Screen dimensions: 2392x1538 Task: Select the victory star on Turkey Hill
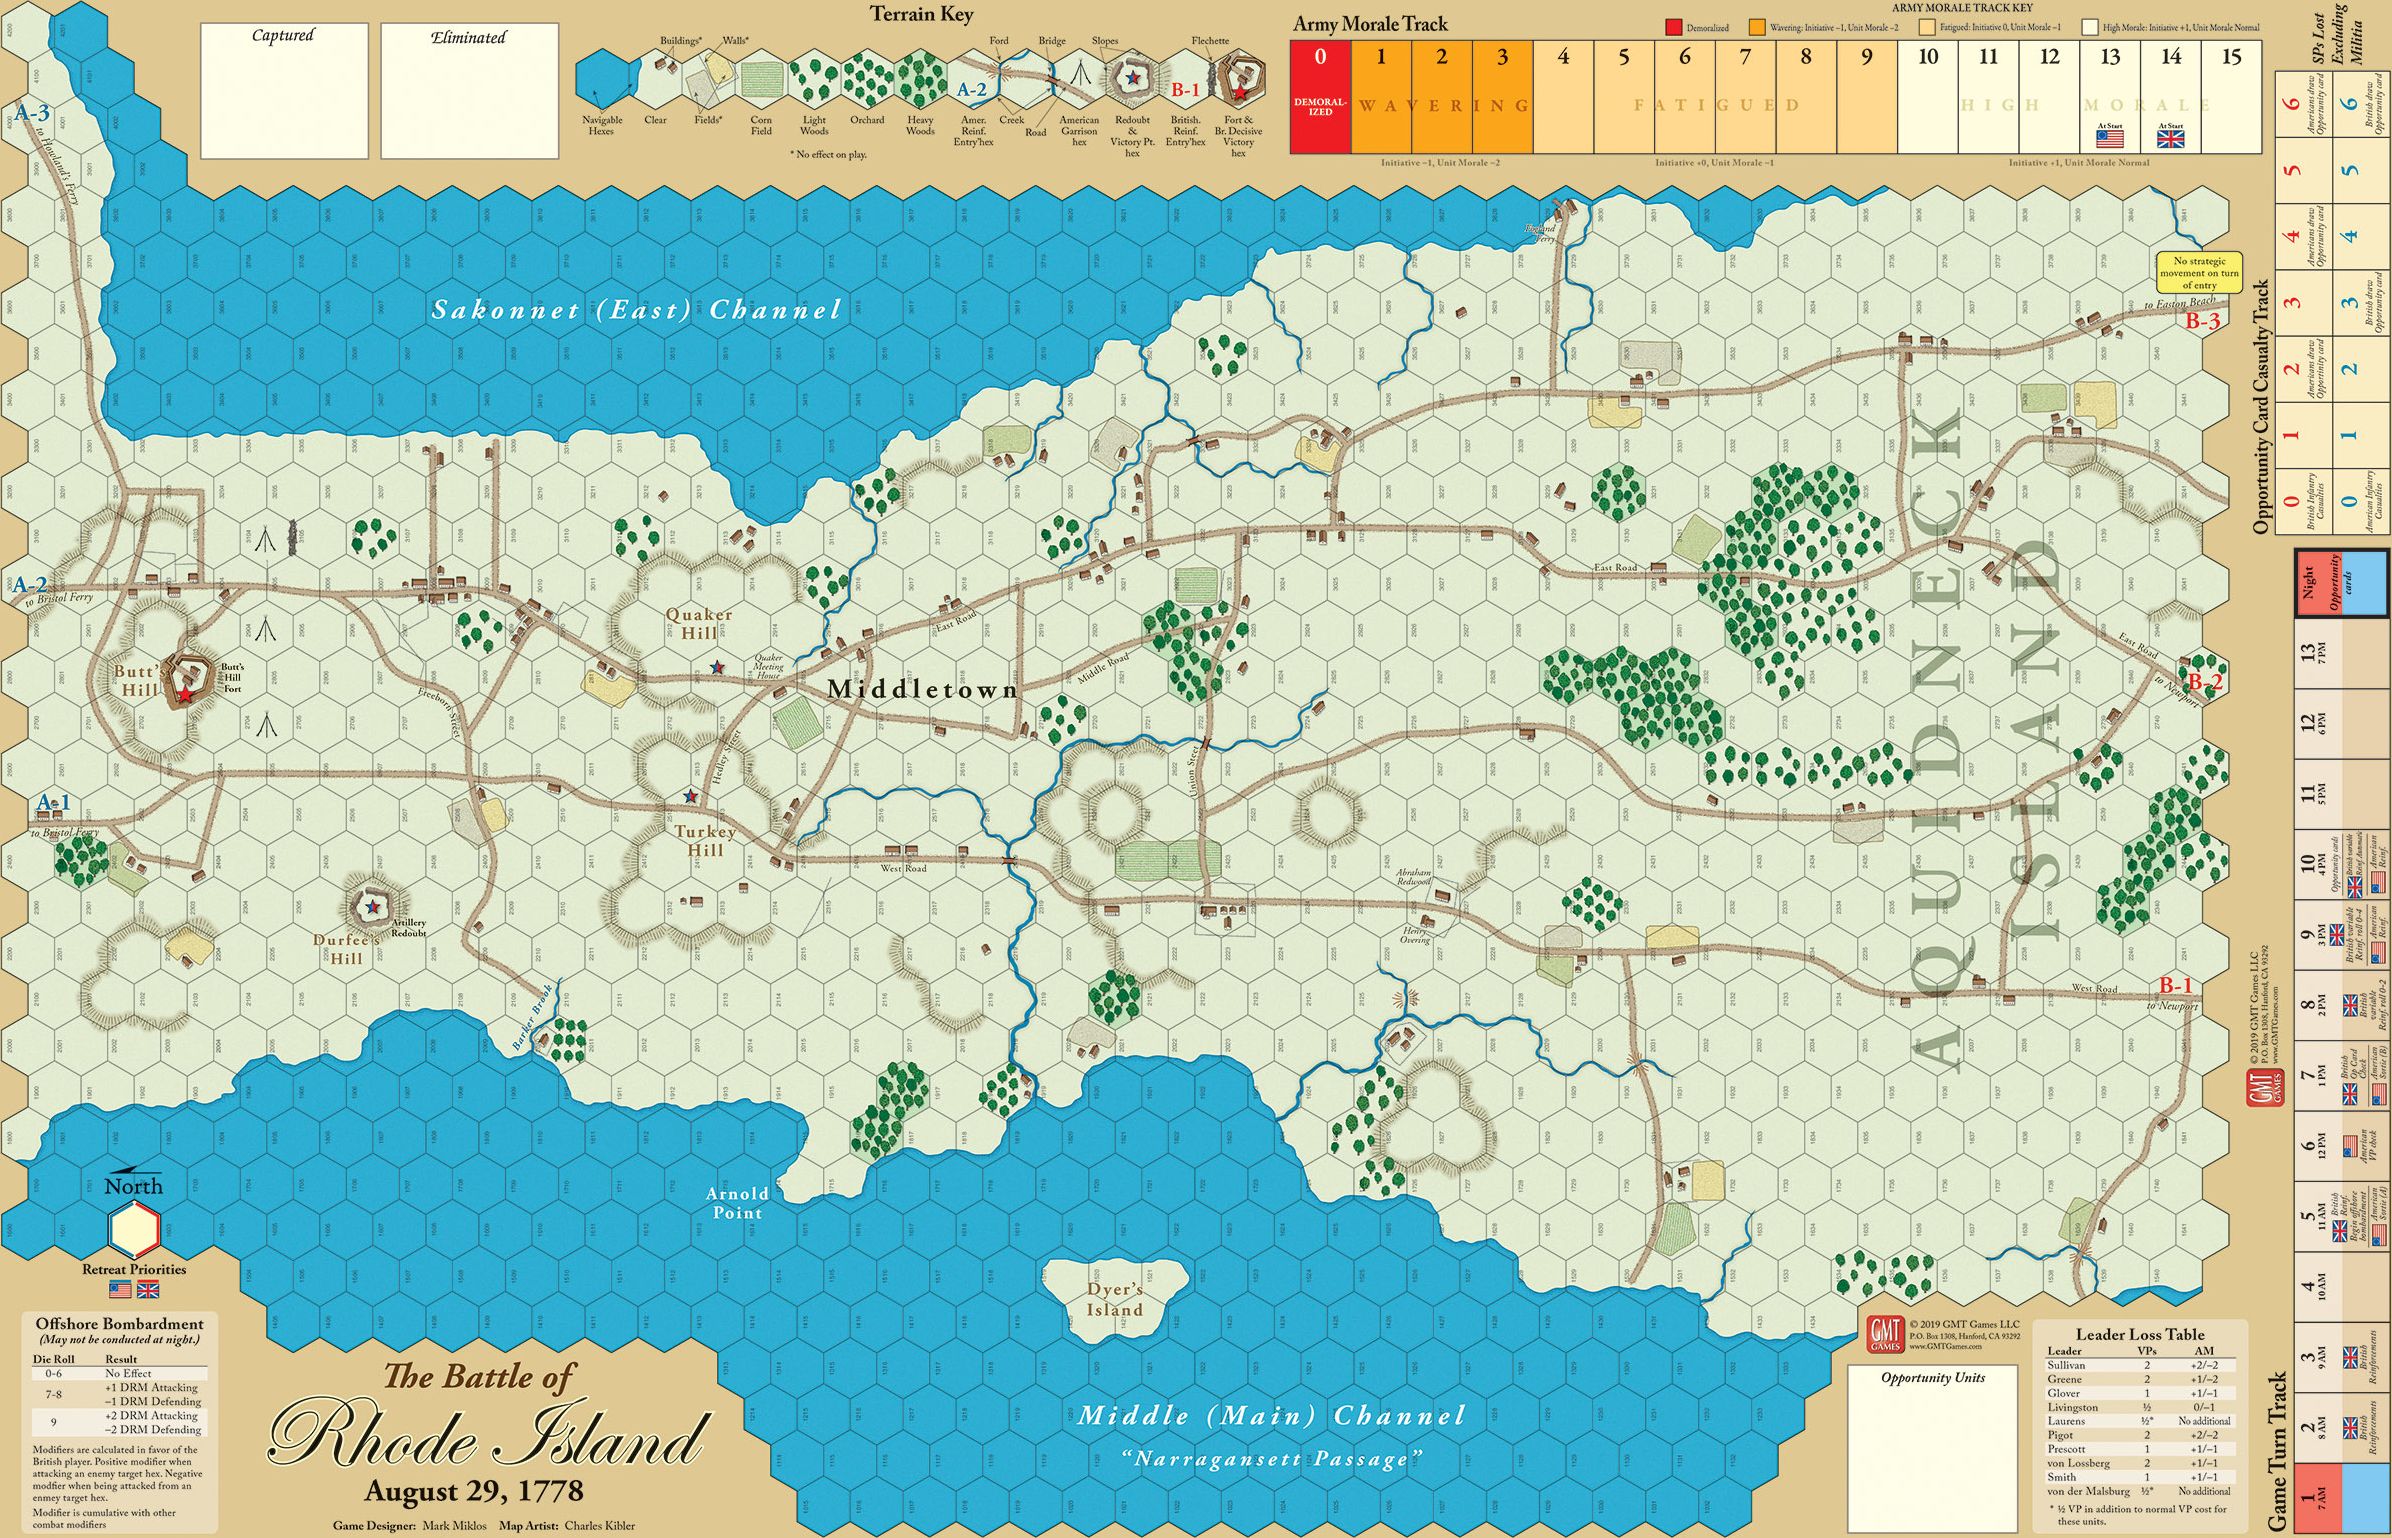690,797
